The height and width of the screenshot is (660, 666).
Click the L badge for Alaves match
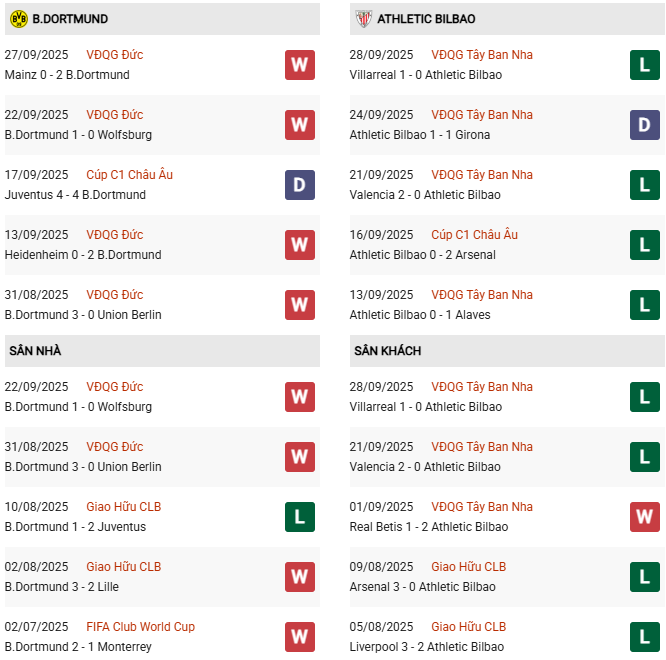click(x=645, y=305)
